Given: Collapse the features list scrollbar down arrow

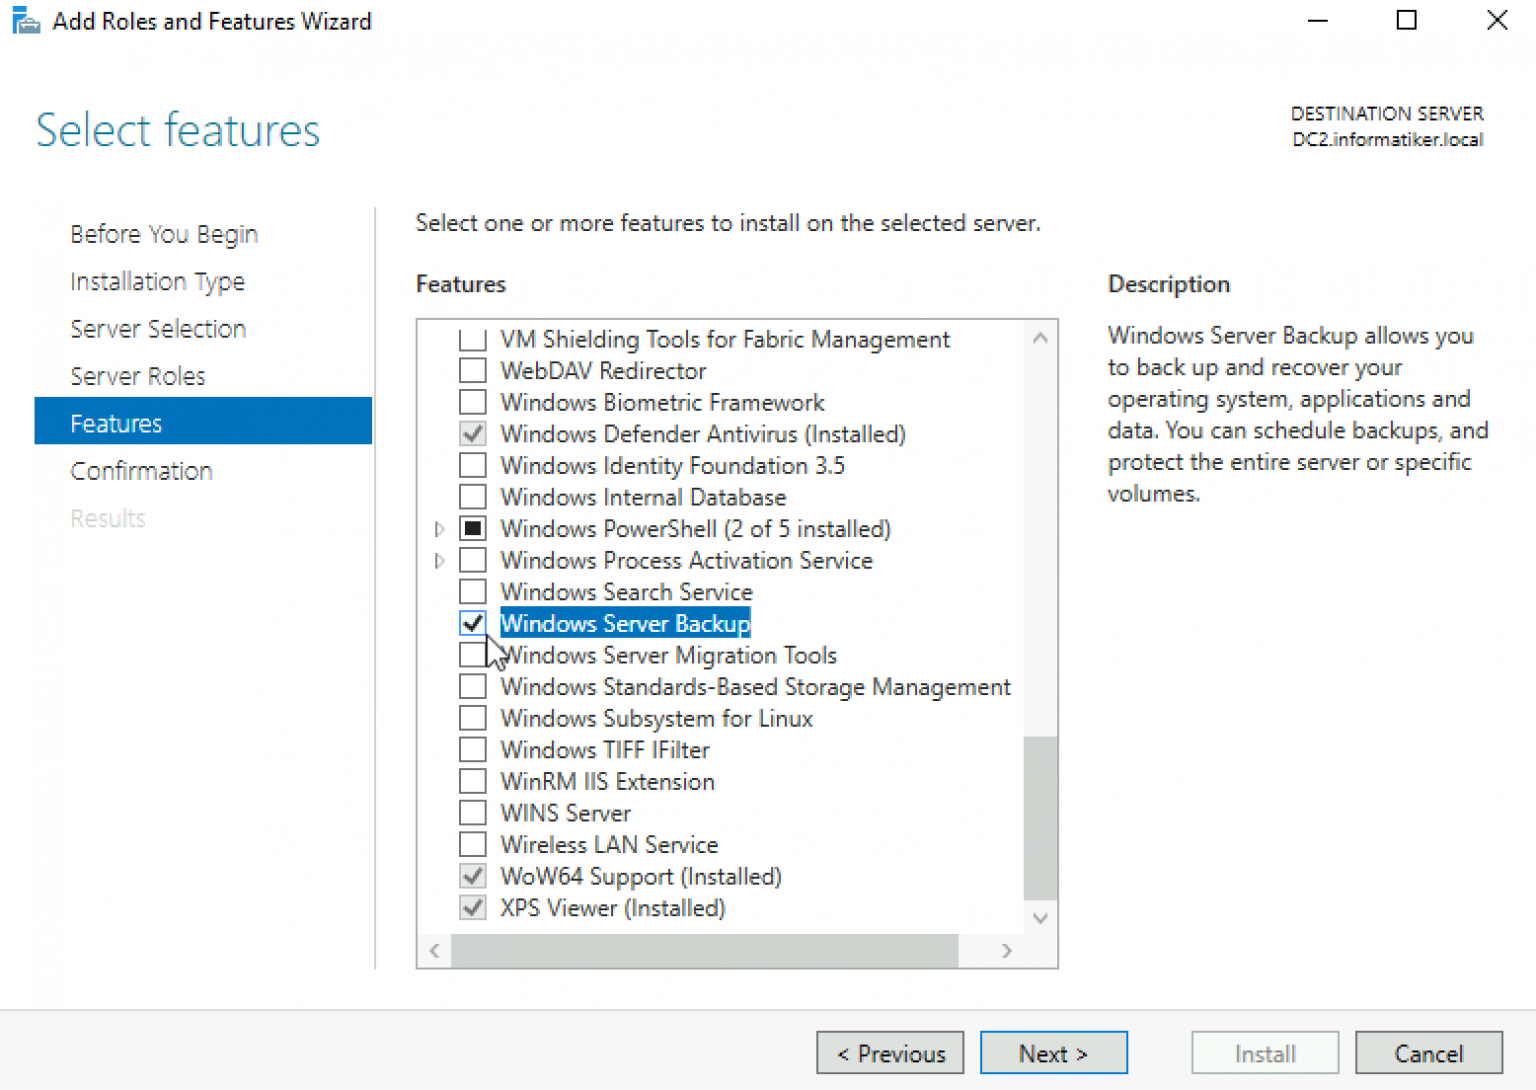Looking at the screenshot, I should pos(1040,917).
